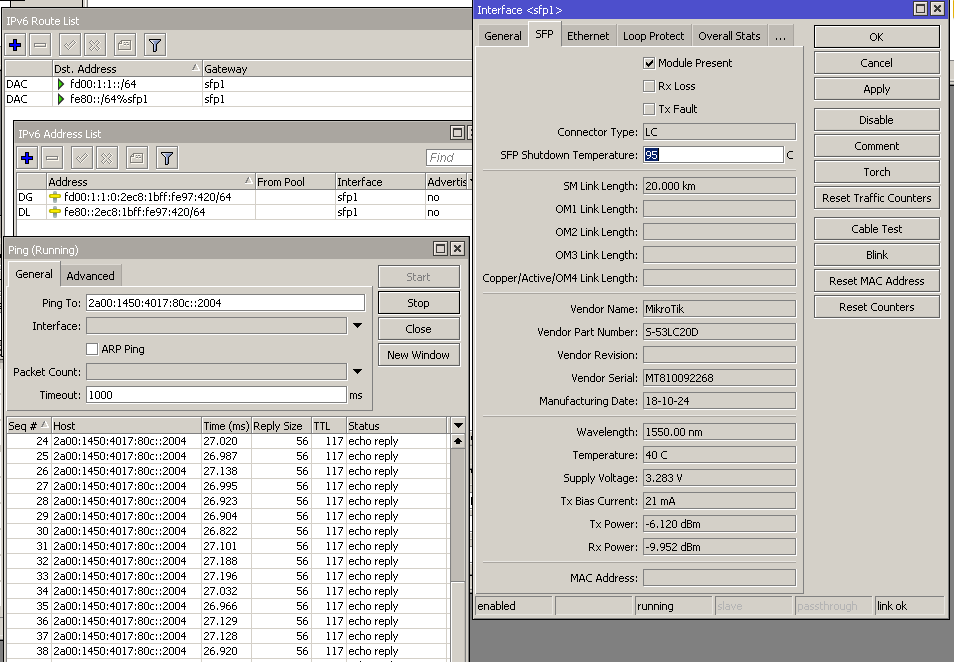Viewport: 954px width, 662px height.
Task: Reset MAC Address of the interface
Action: pyautogui.click(x=877, y=281)
